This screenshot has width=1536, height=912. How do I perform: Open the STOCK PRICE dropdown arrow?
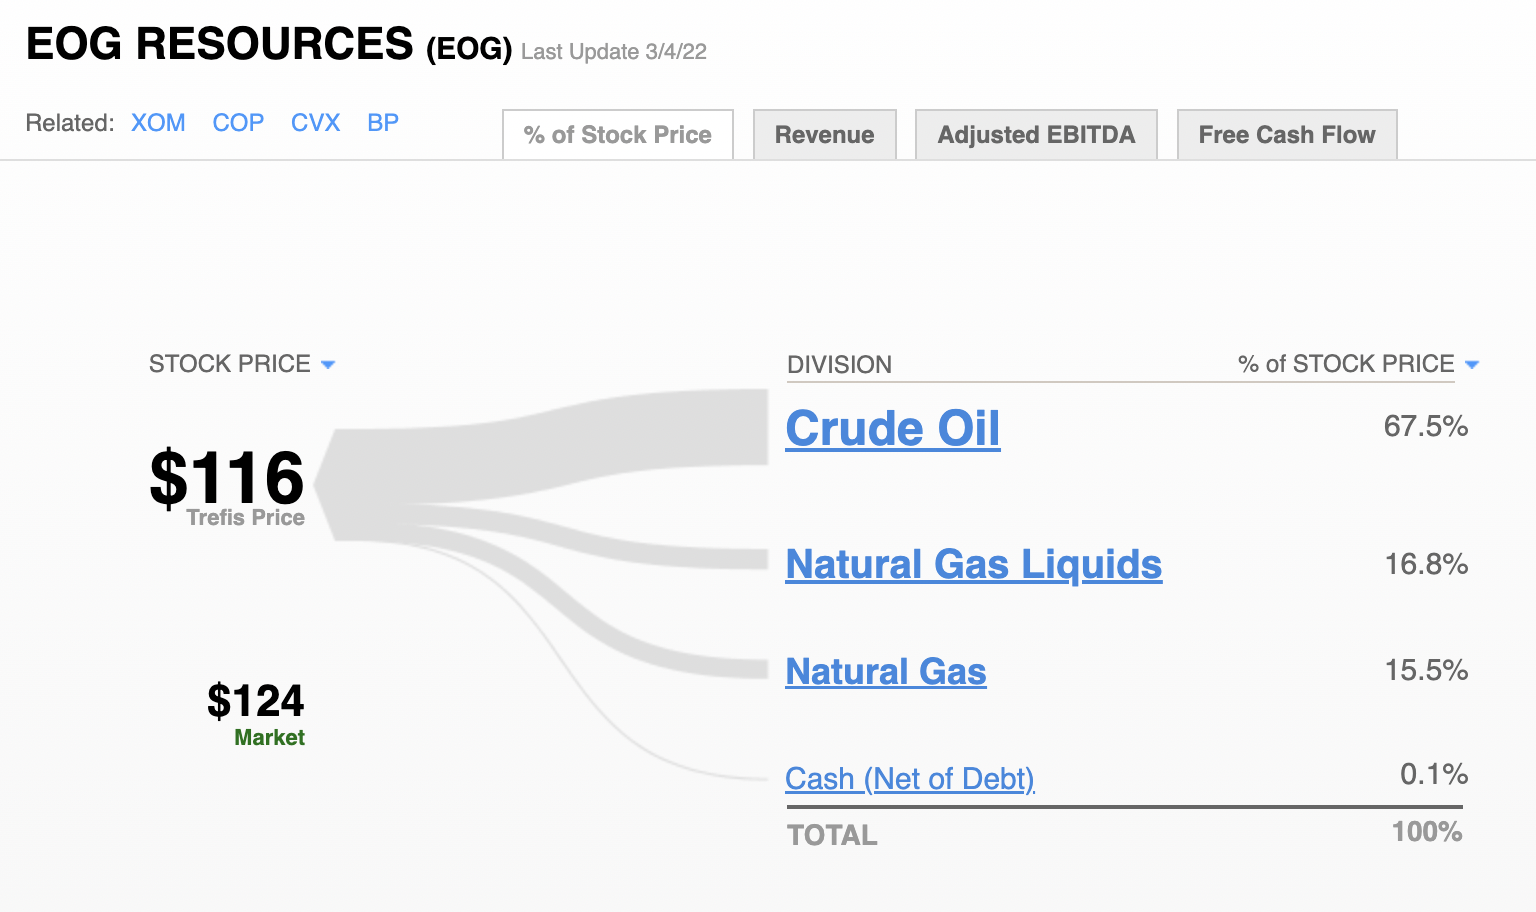[x=328, y=365]
